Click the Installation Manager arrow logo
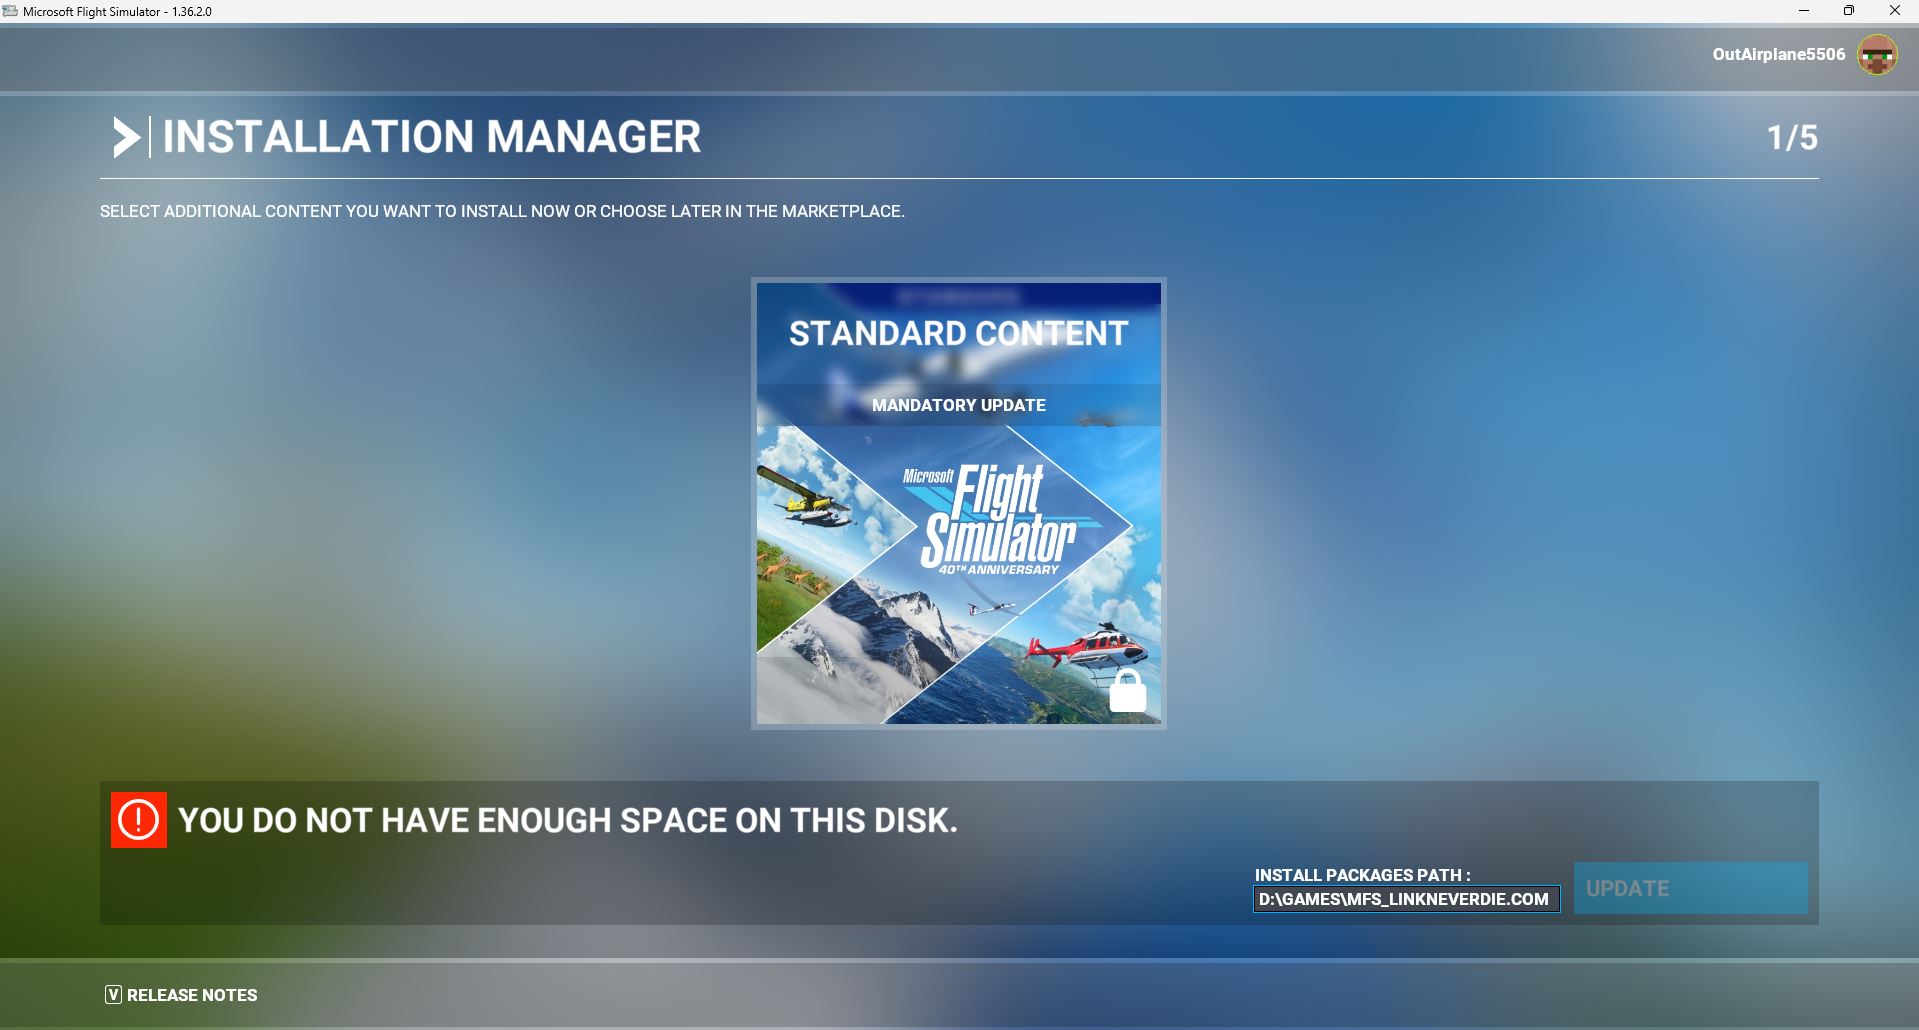 click(x=126, y=137)
